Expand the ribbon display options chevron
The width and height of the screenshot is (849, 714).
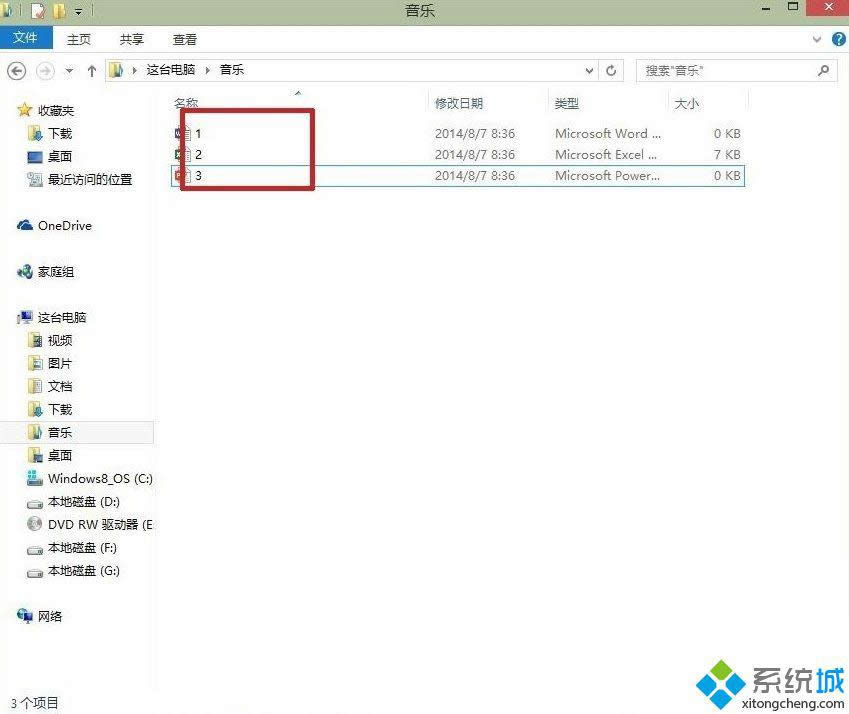click(x=816, y=39)
